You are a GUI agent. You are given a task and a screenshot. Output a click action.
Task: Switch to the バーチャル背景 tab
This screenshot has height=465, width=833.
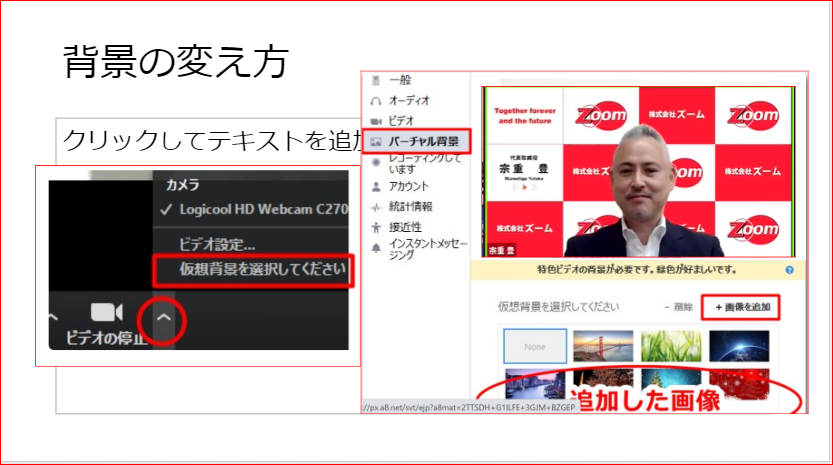tap(416, 141)
